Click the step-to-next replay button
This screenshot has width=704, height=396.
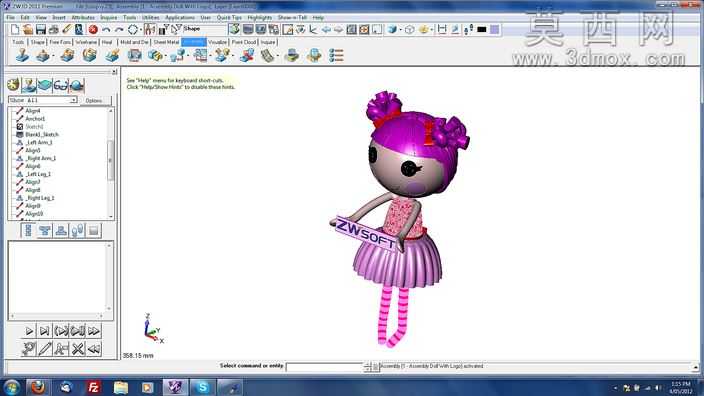pyautogui.click(x=44, y=331)
